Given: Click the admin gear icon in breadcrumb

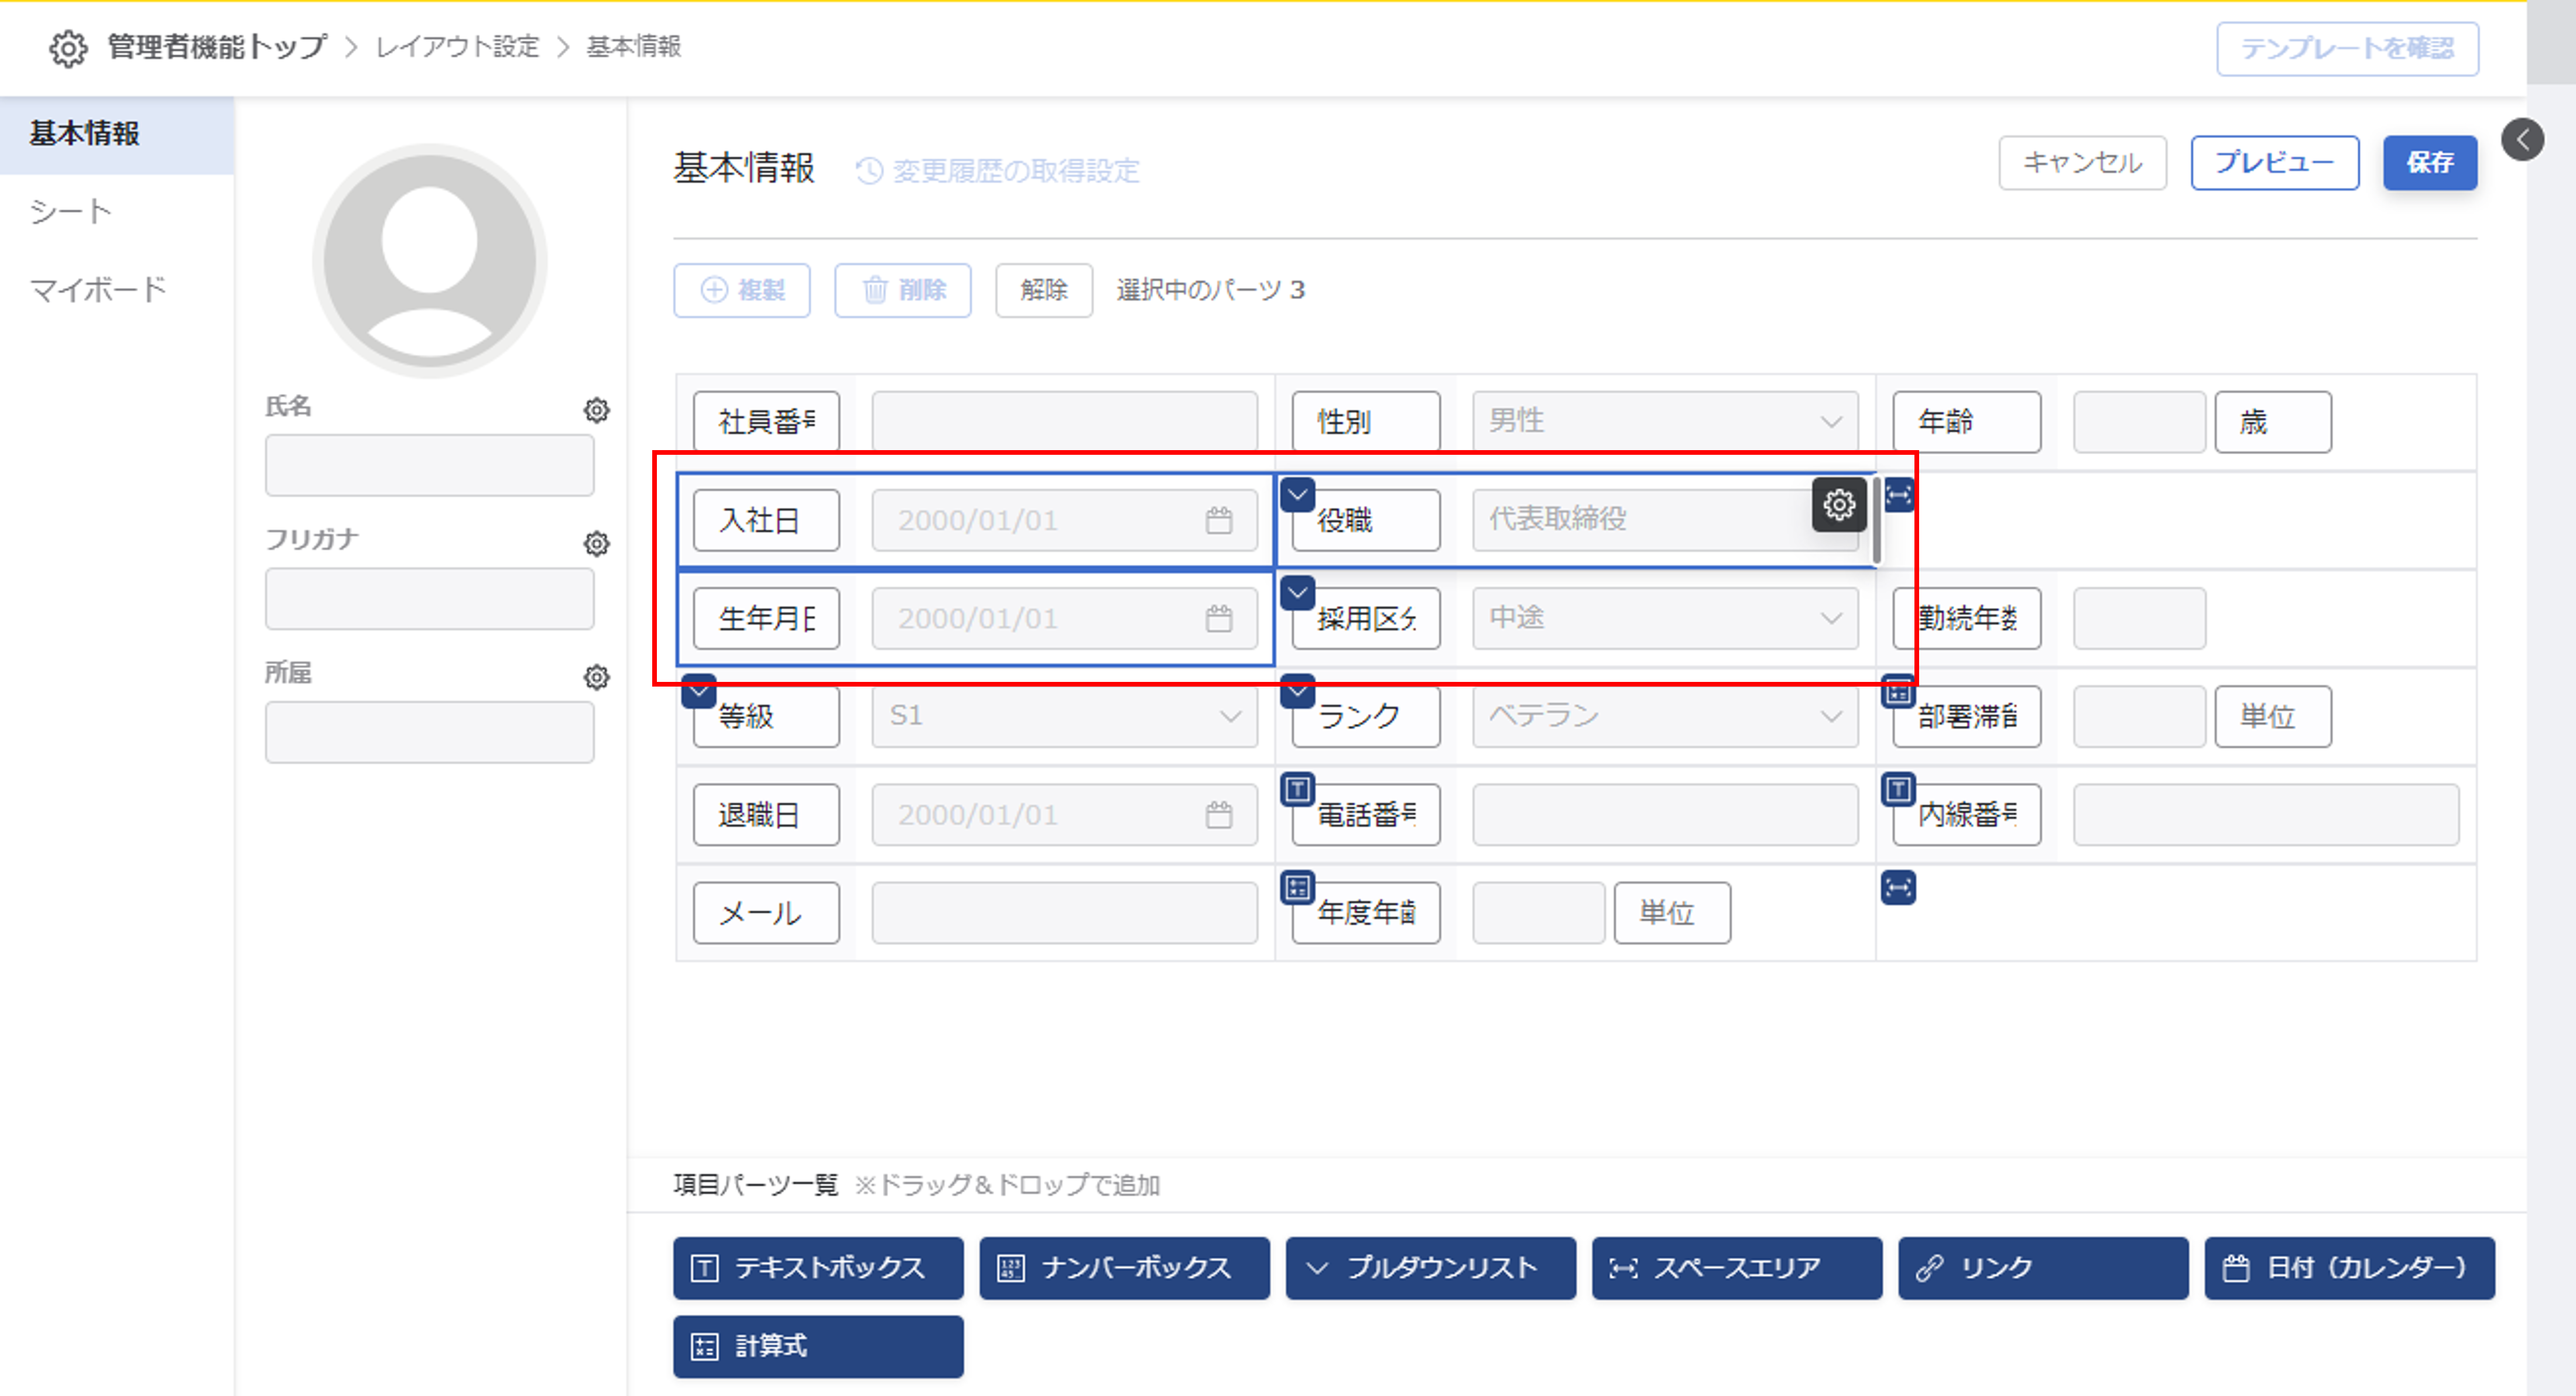Looking at the screenshot, I should [68, 47].
